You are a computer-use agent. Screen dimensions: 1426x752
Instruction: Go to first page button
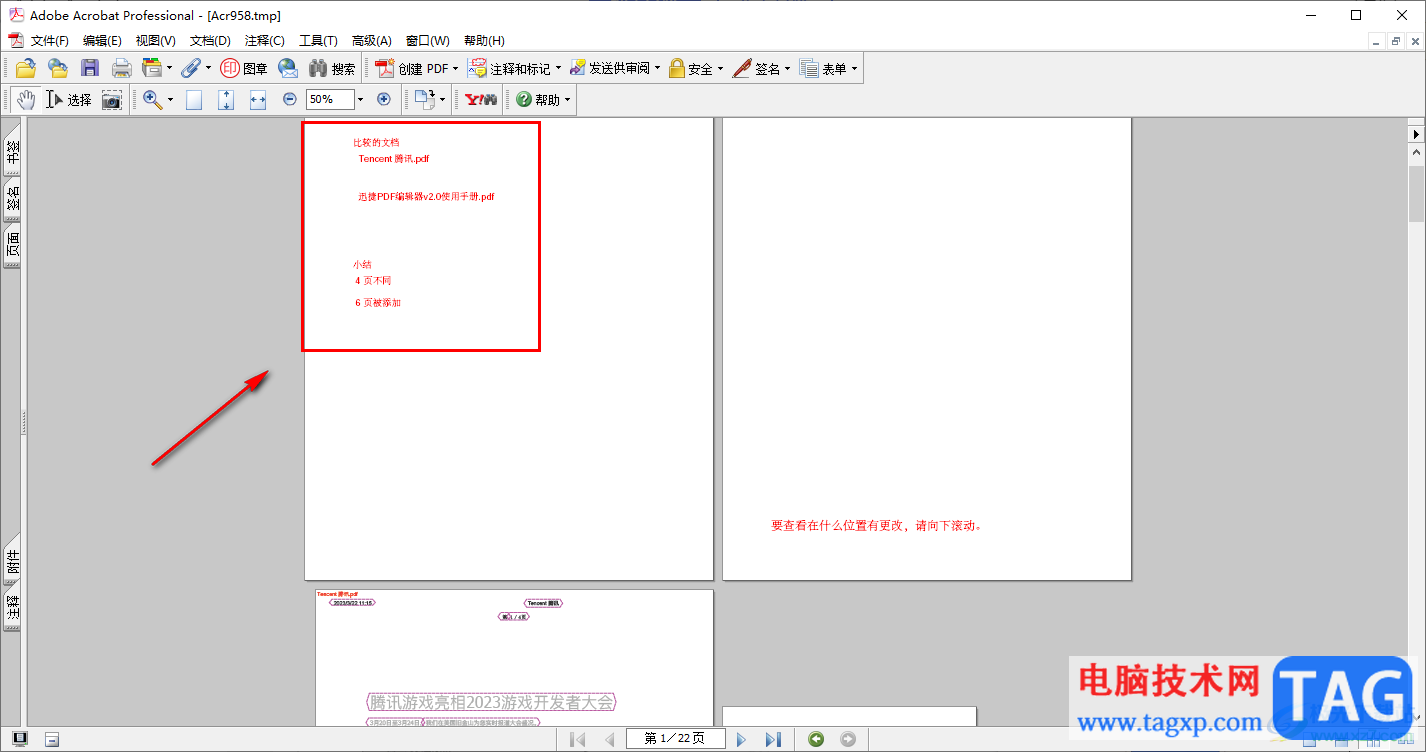coord(577,739)
